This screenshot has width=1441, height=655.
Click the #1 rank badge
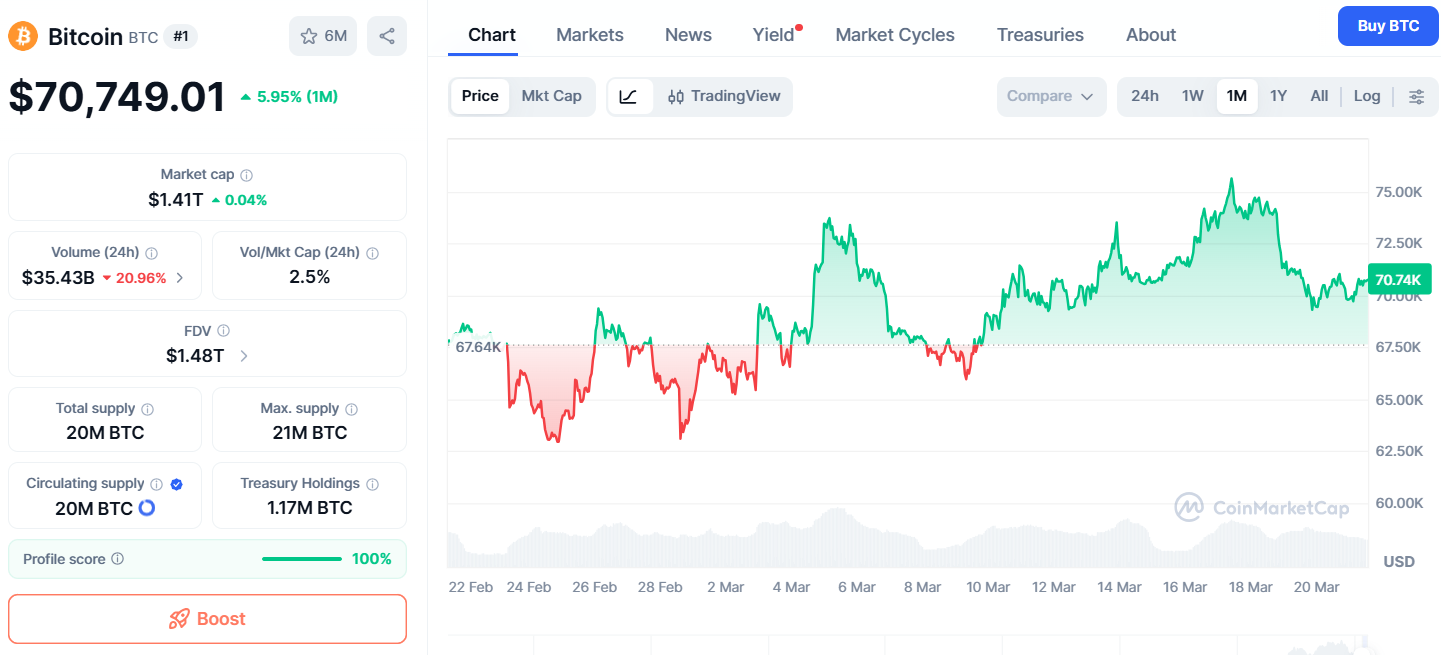coord(180,37)
